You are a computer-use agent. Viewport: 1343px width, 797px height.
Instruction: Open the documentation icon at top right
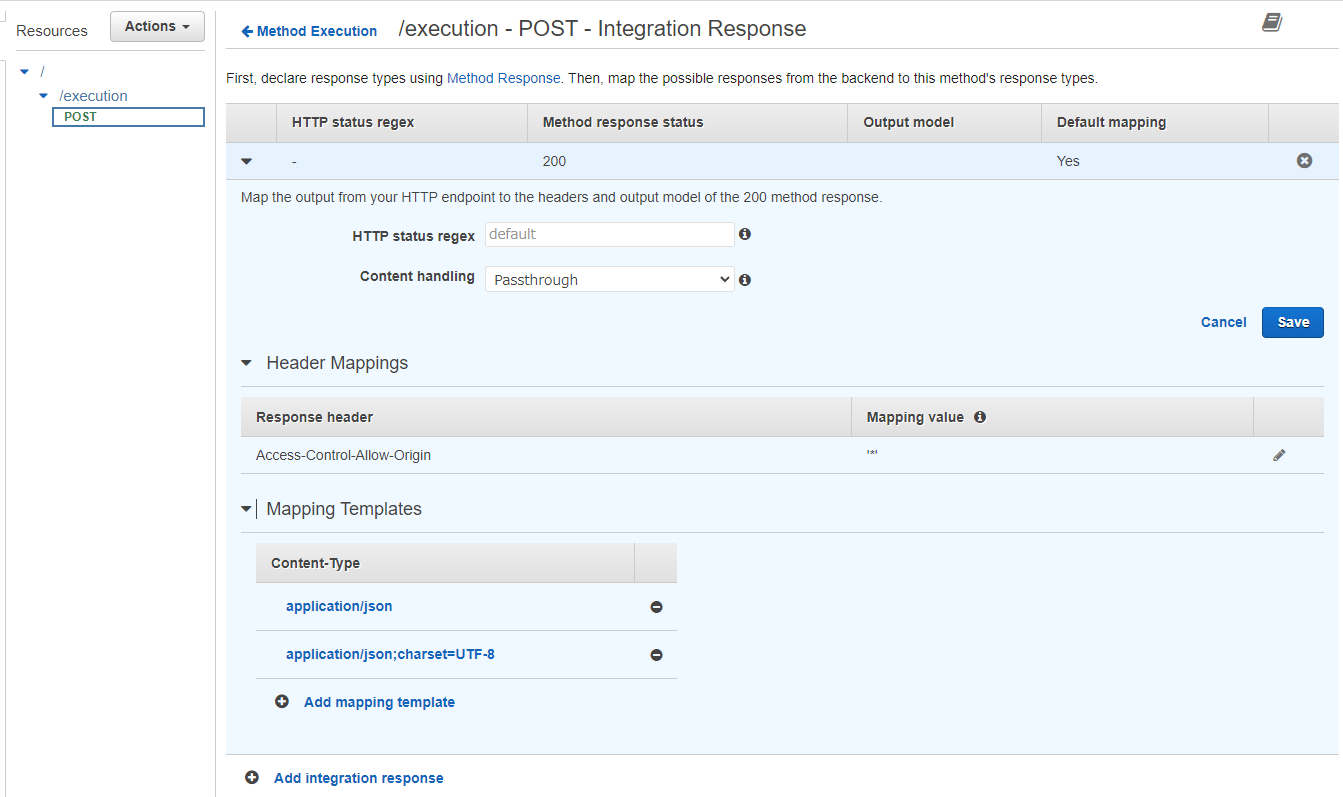[x=1272, y=21]
